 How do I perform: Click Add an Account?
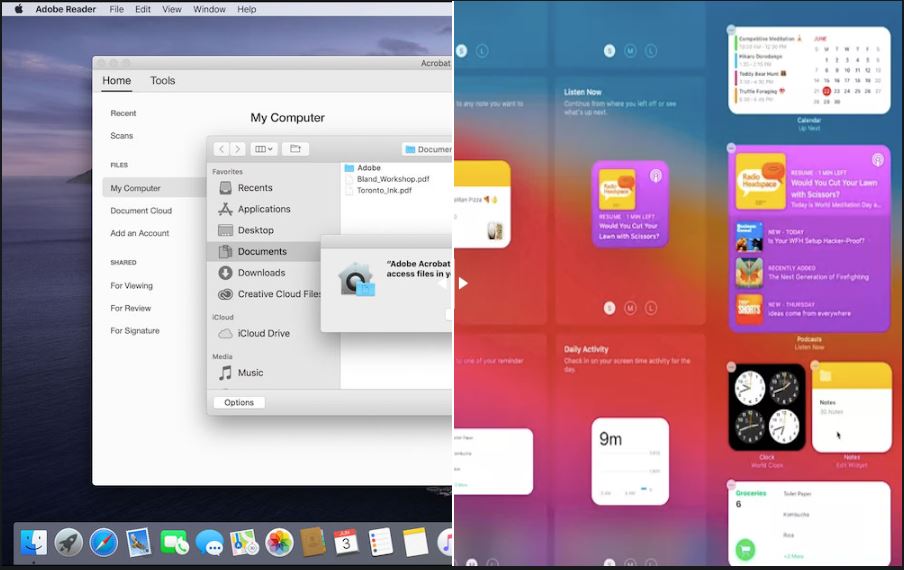tap(140, 233)
